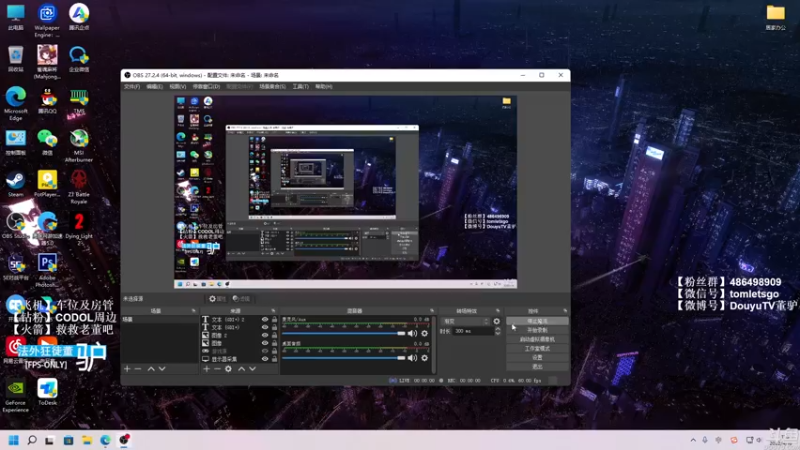Open ToDesk desktop shortcut
800x450 pixels.
(47, 392)
